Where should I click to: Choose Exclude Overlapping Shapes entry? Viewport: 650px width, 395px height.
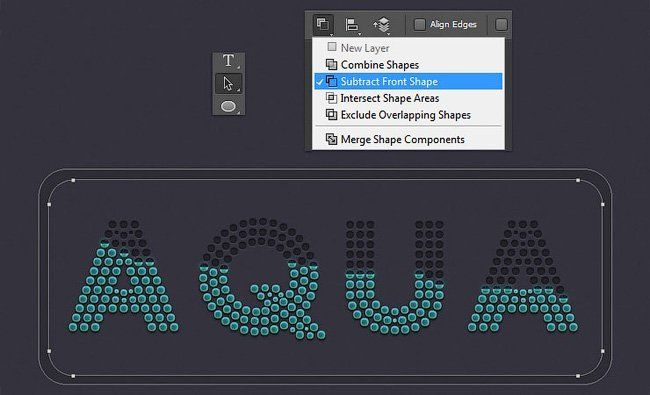(x=408, y=115)
